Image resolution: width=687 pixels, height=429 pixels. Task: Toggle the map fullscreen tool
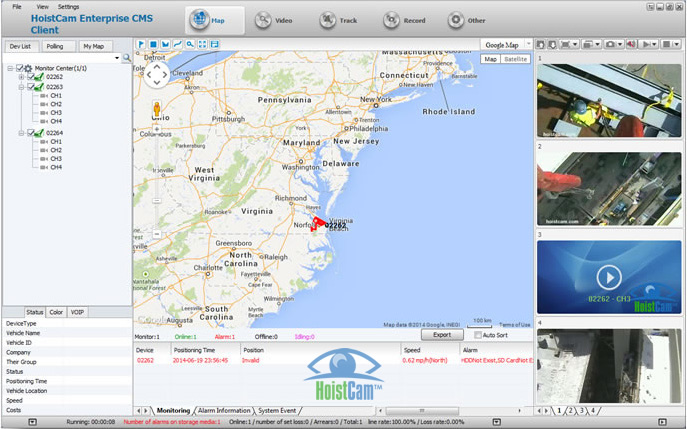point(202,44)
